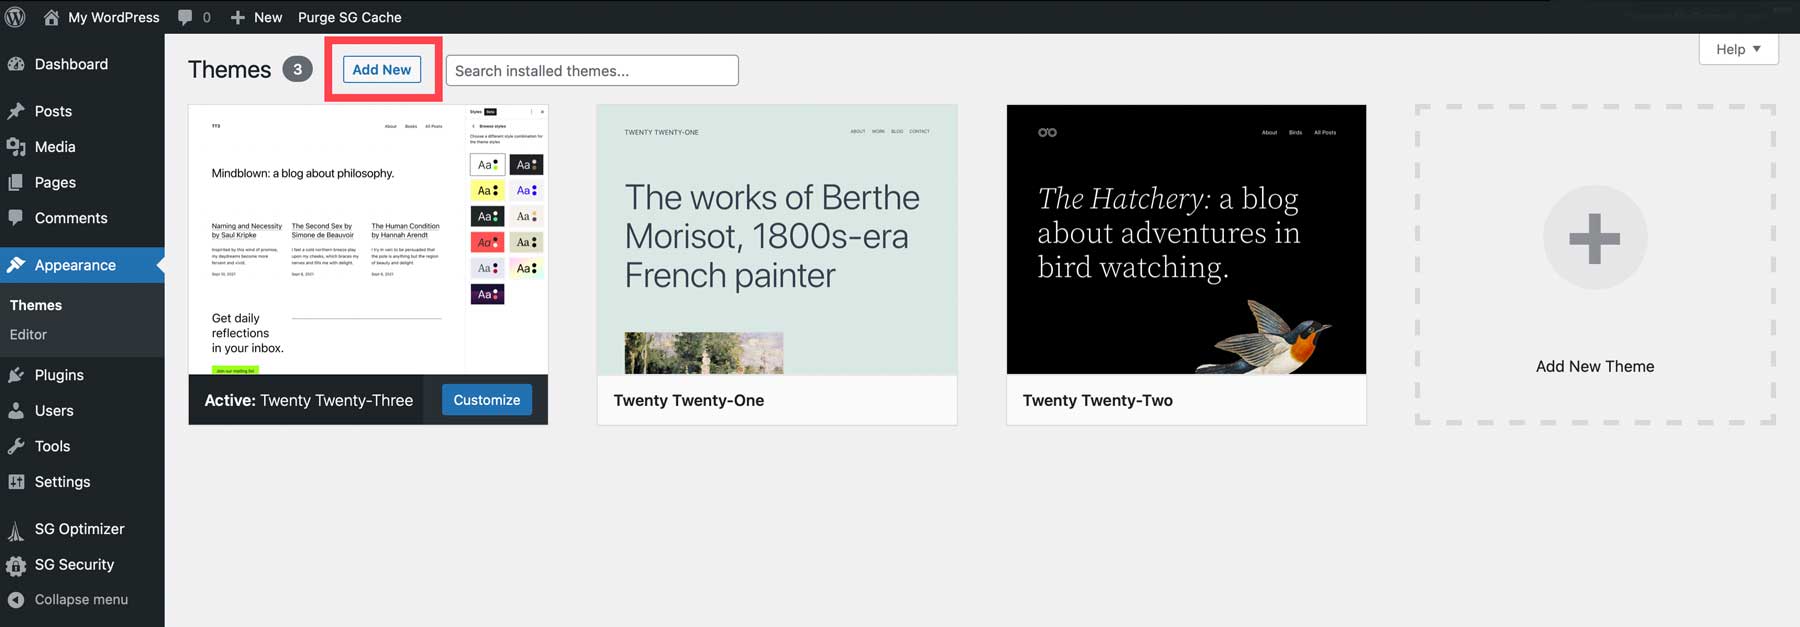Click the Twenty Twenty-Two theme name
This screenshot has width=1800, height=627.
pyautogui.click(x=1098, y=400)
